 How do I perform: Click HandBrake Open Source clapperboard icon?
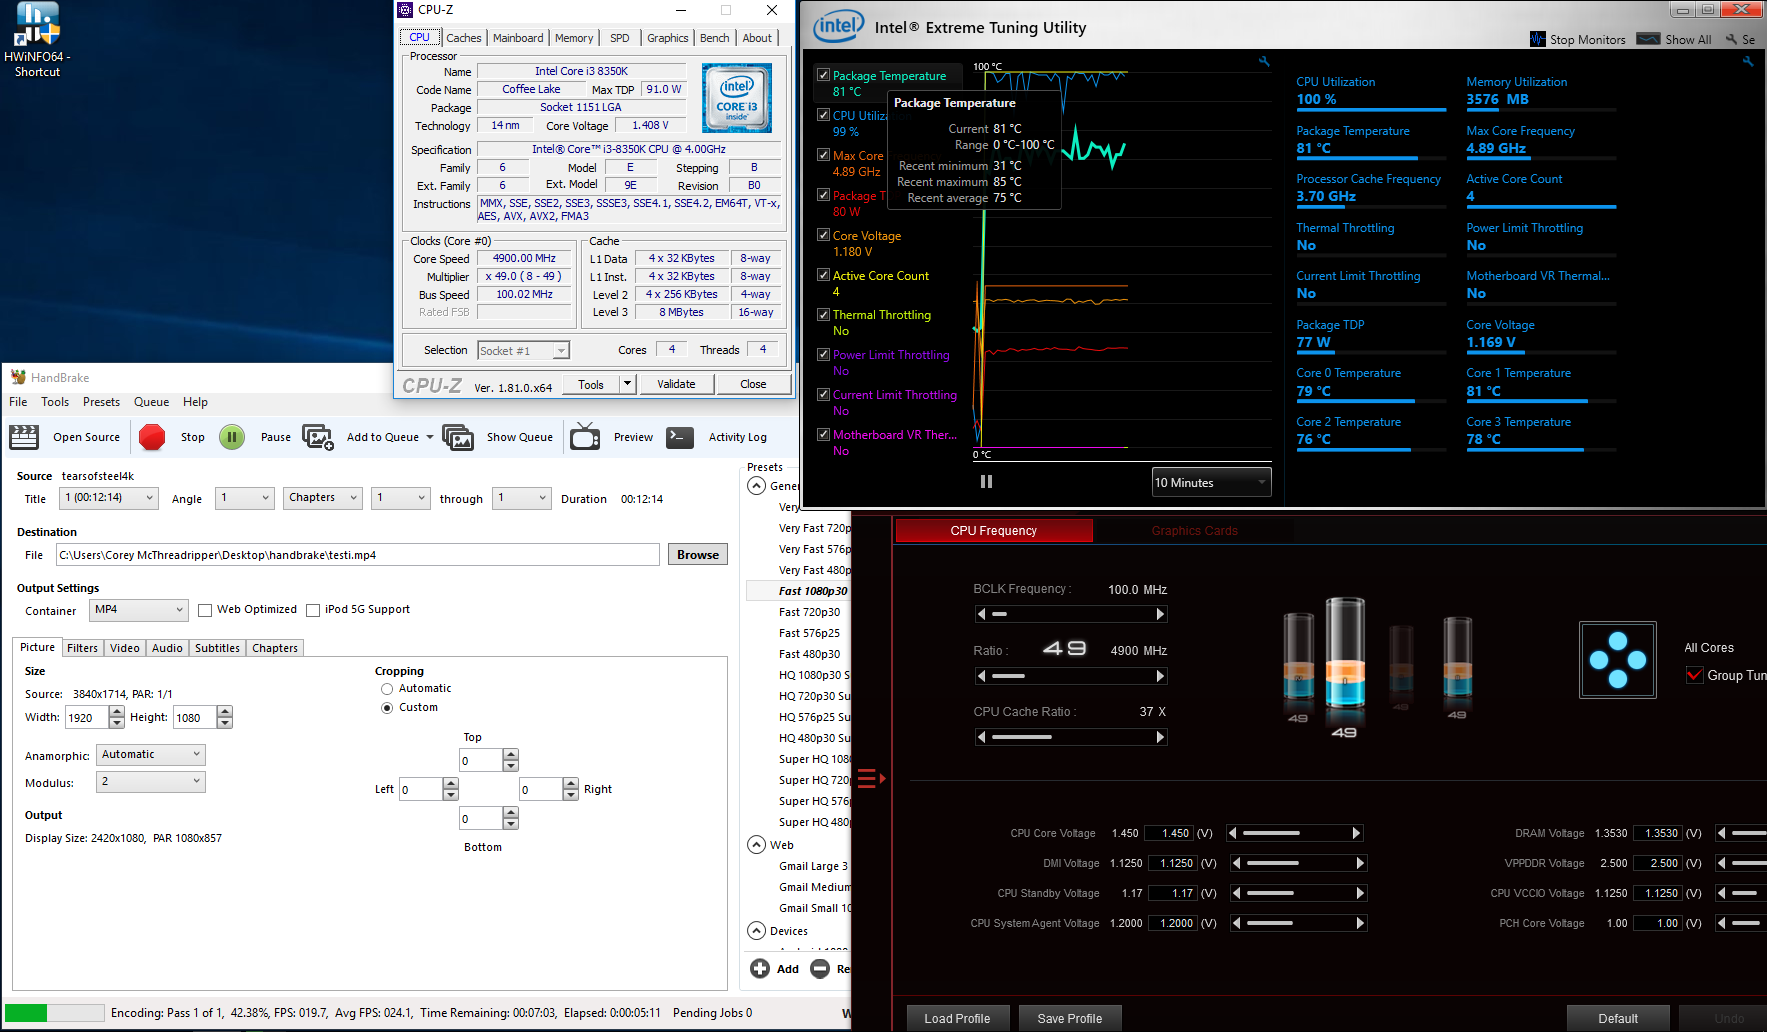click(x=24, y=437)
